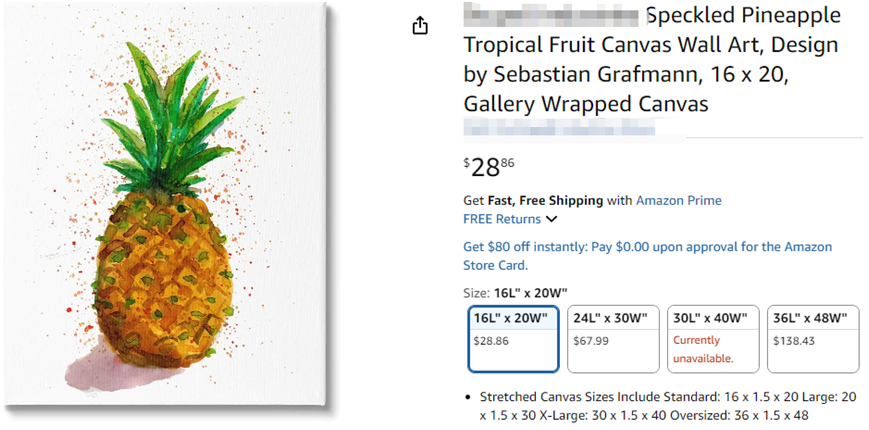Screen dimensions: 869x430
Task: Click "Gallery Wrapped Canvas" title text
Action: (x=586, y=104)
